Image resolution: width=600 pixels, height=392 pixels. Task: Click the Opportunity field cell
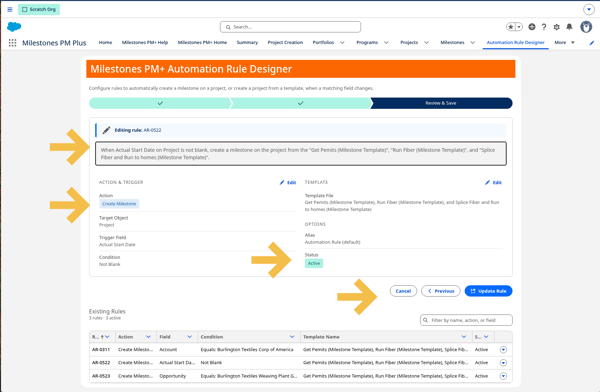pos(173,376)
